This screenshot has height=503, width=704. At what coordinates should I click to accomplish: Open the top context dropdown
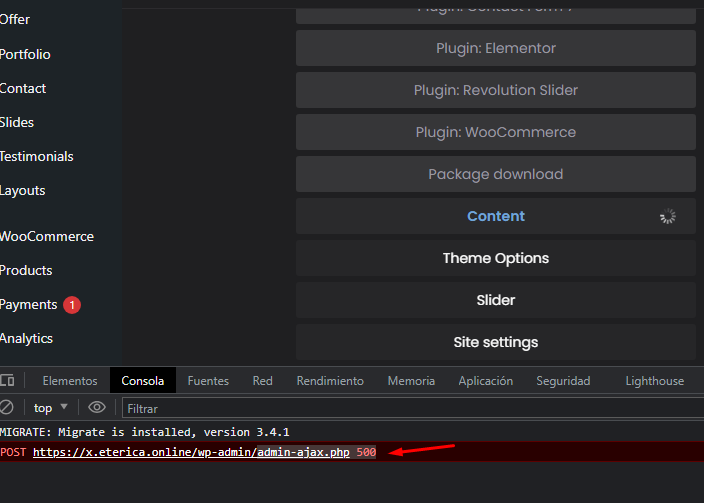(x=51, y=407)
